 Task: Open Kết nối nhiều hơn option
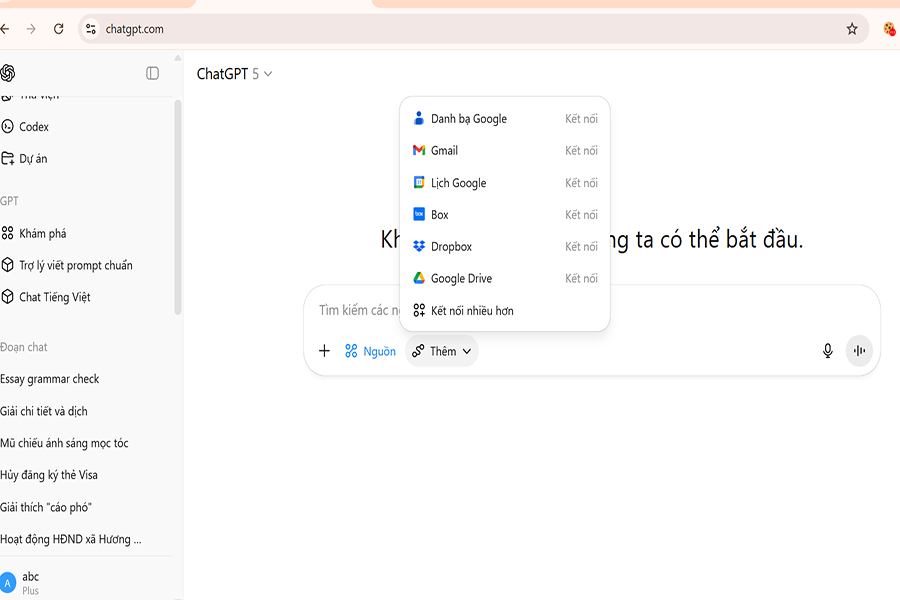471,311
